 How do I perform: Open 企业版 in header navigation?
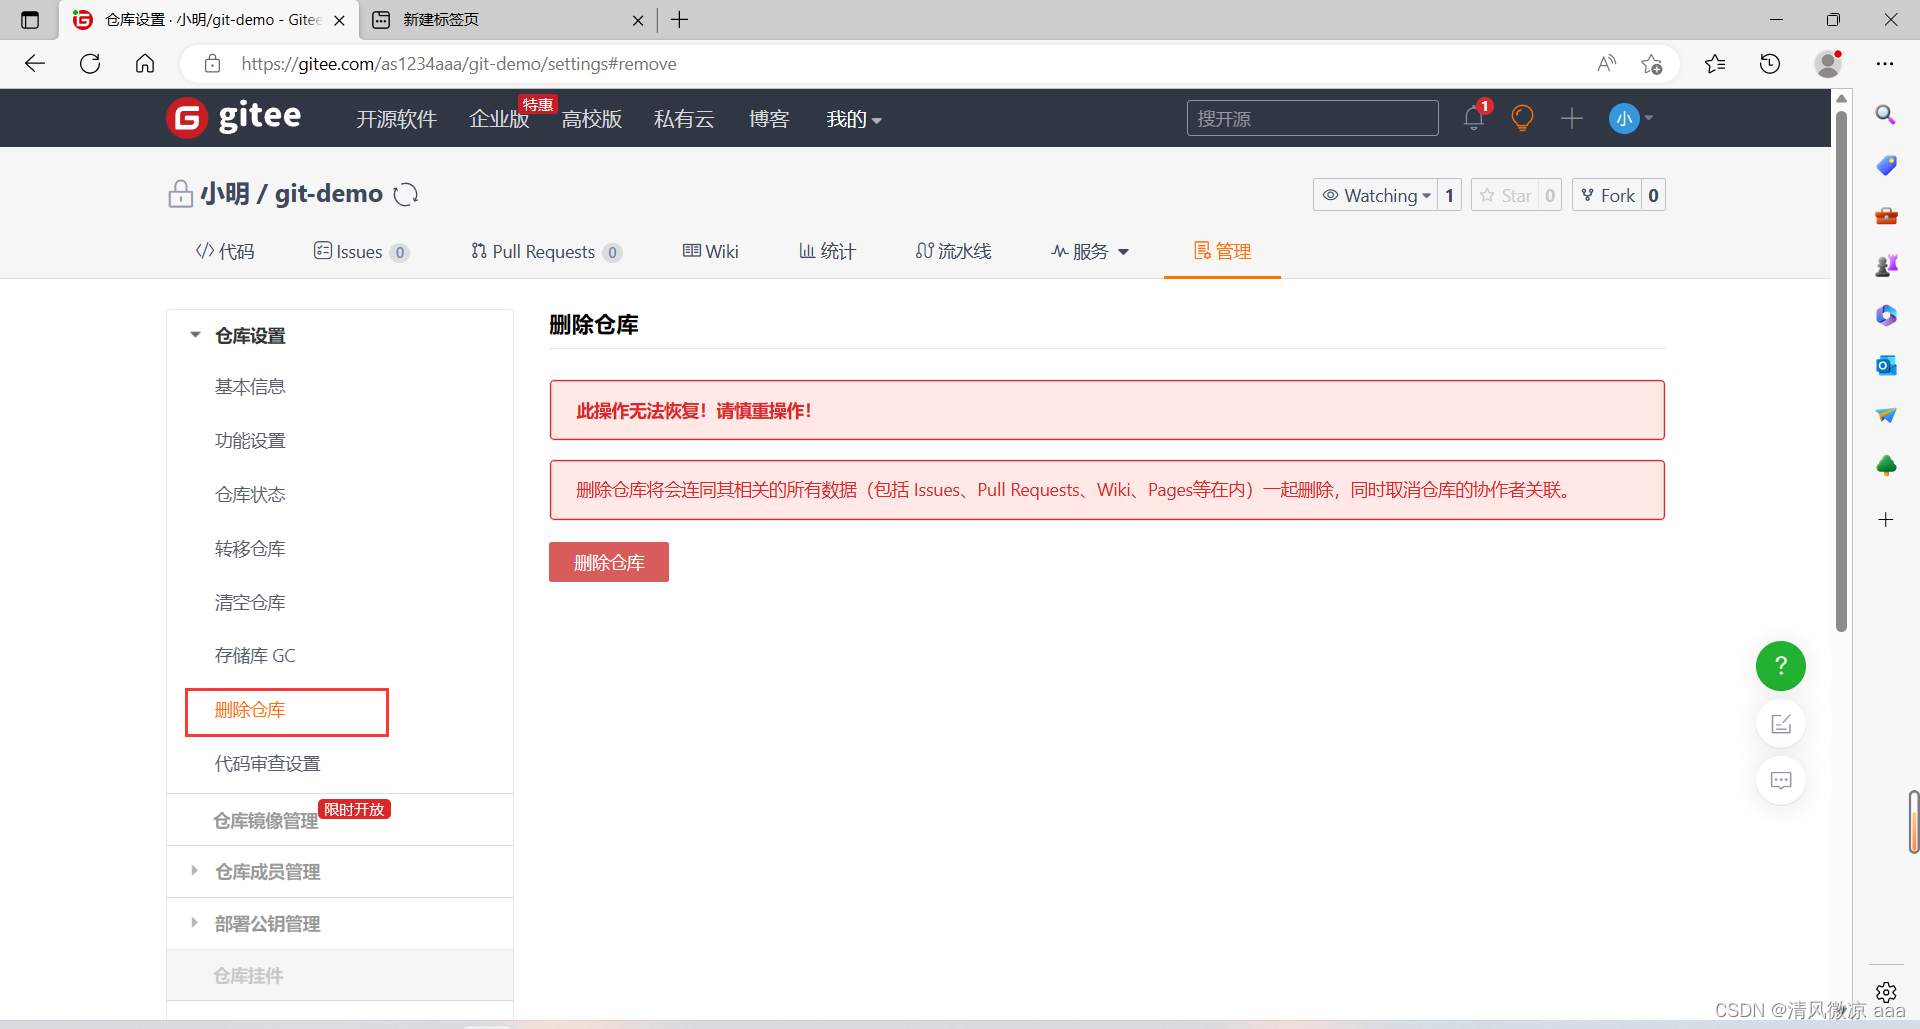point(498,119)
